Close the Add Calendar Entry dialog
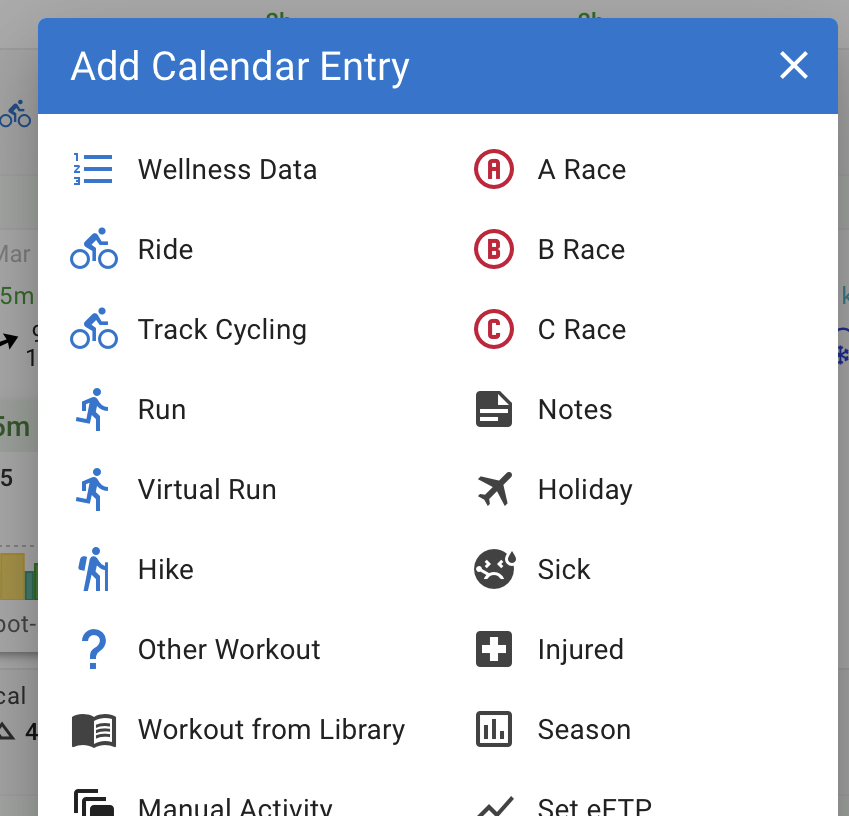 click(x=794, y=66)
